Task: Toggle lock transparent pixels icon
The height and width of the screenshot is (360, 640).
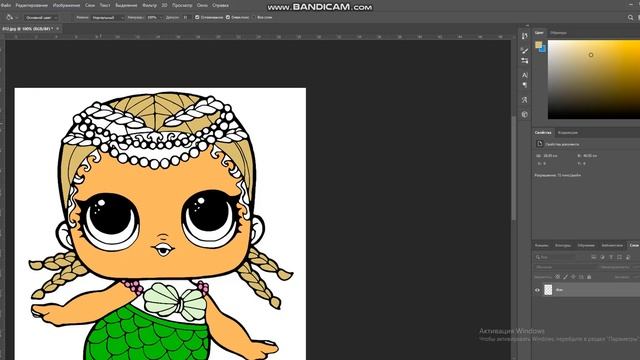Action: click(x=558, y=277)
